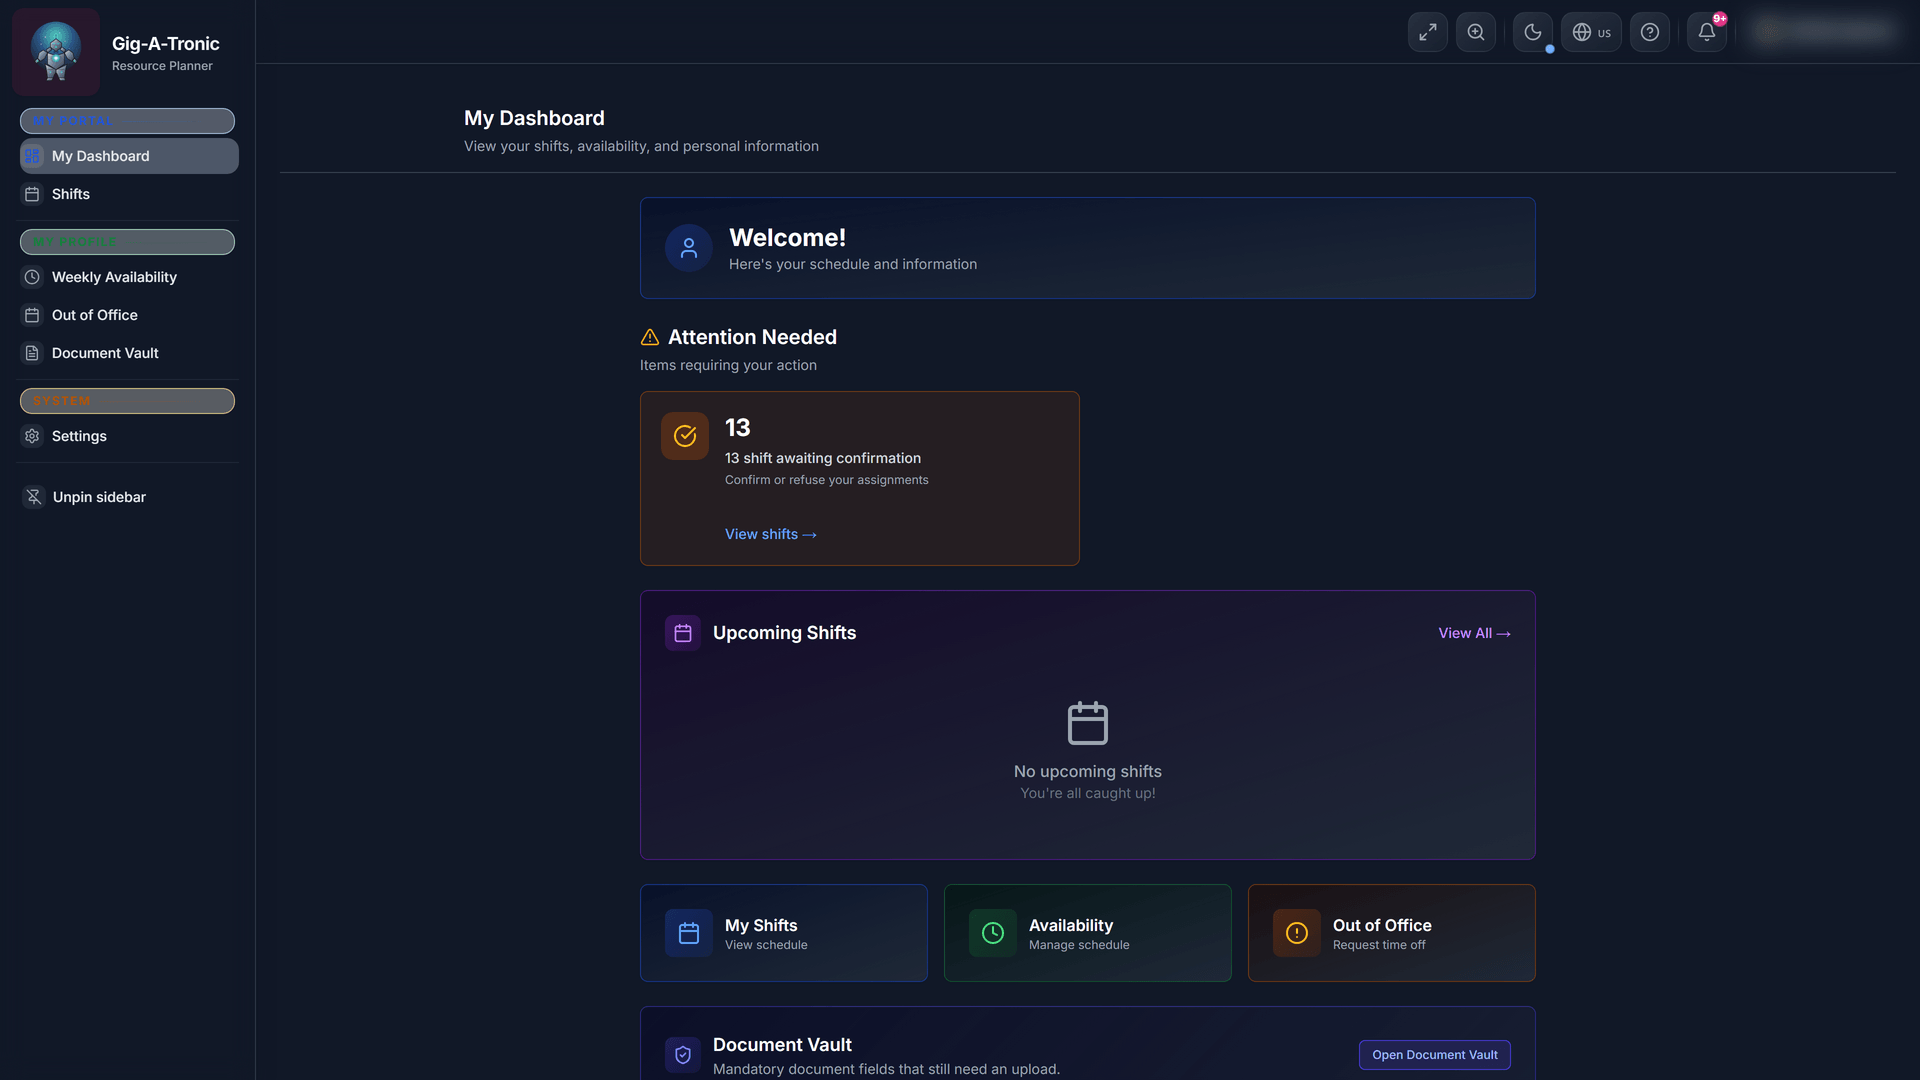1920x1080 pixels.
Task: Click the orange checkmark icon on confirmation card
Action: point(685,436)
